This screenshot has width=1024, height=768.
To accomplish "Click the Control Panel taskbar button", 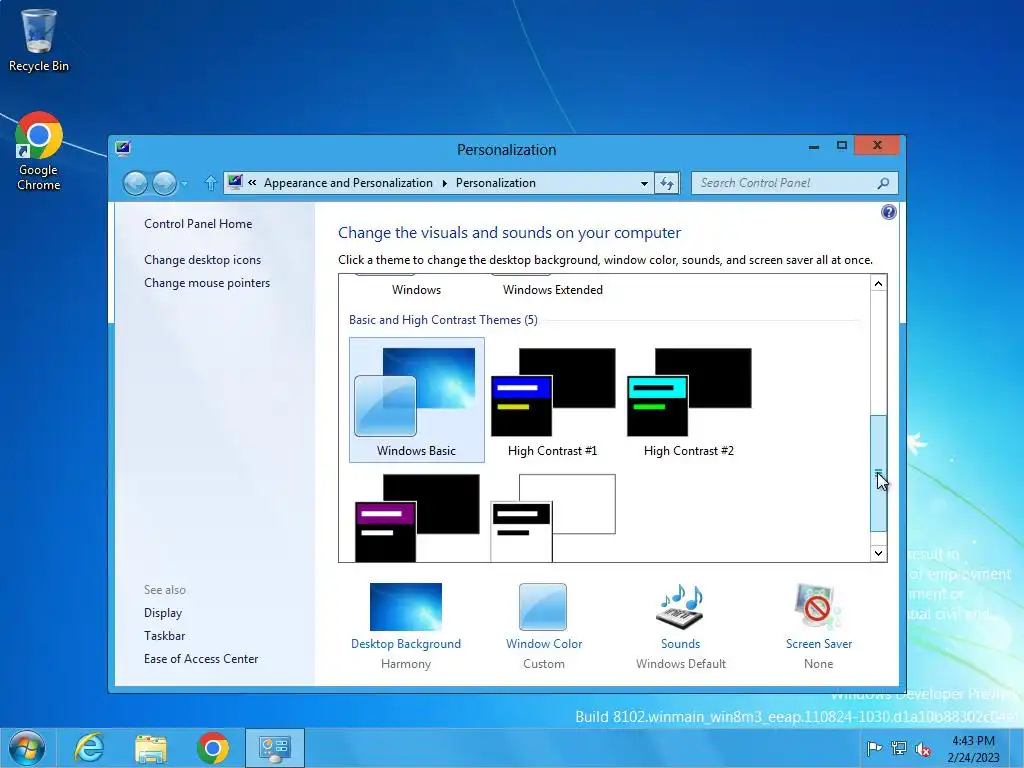I will (x=274, y=748).
